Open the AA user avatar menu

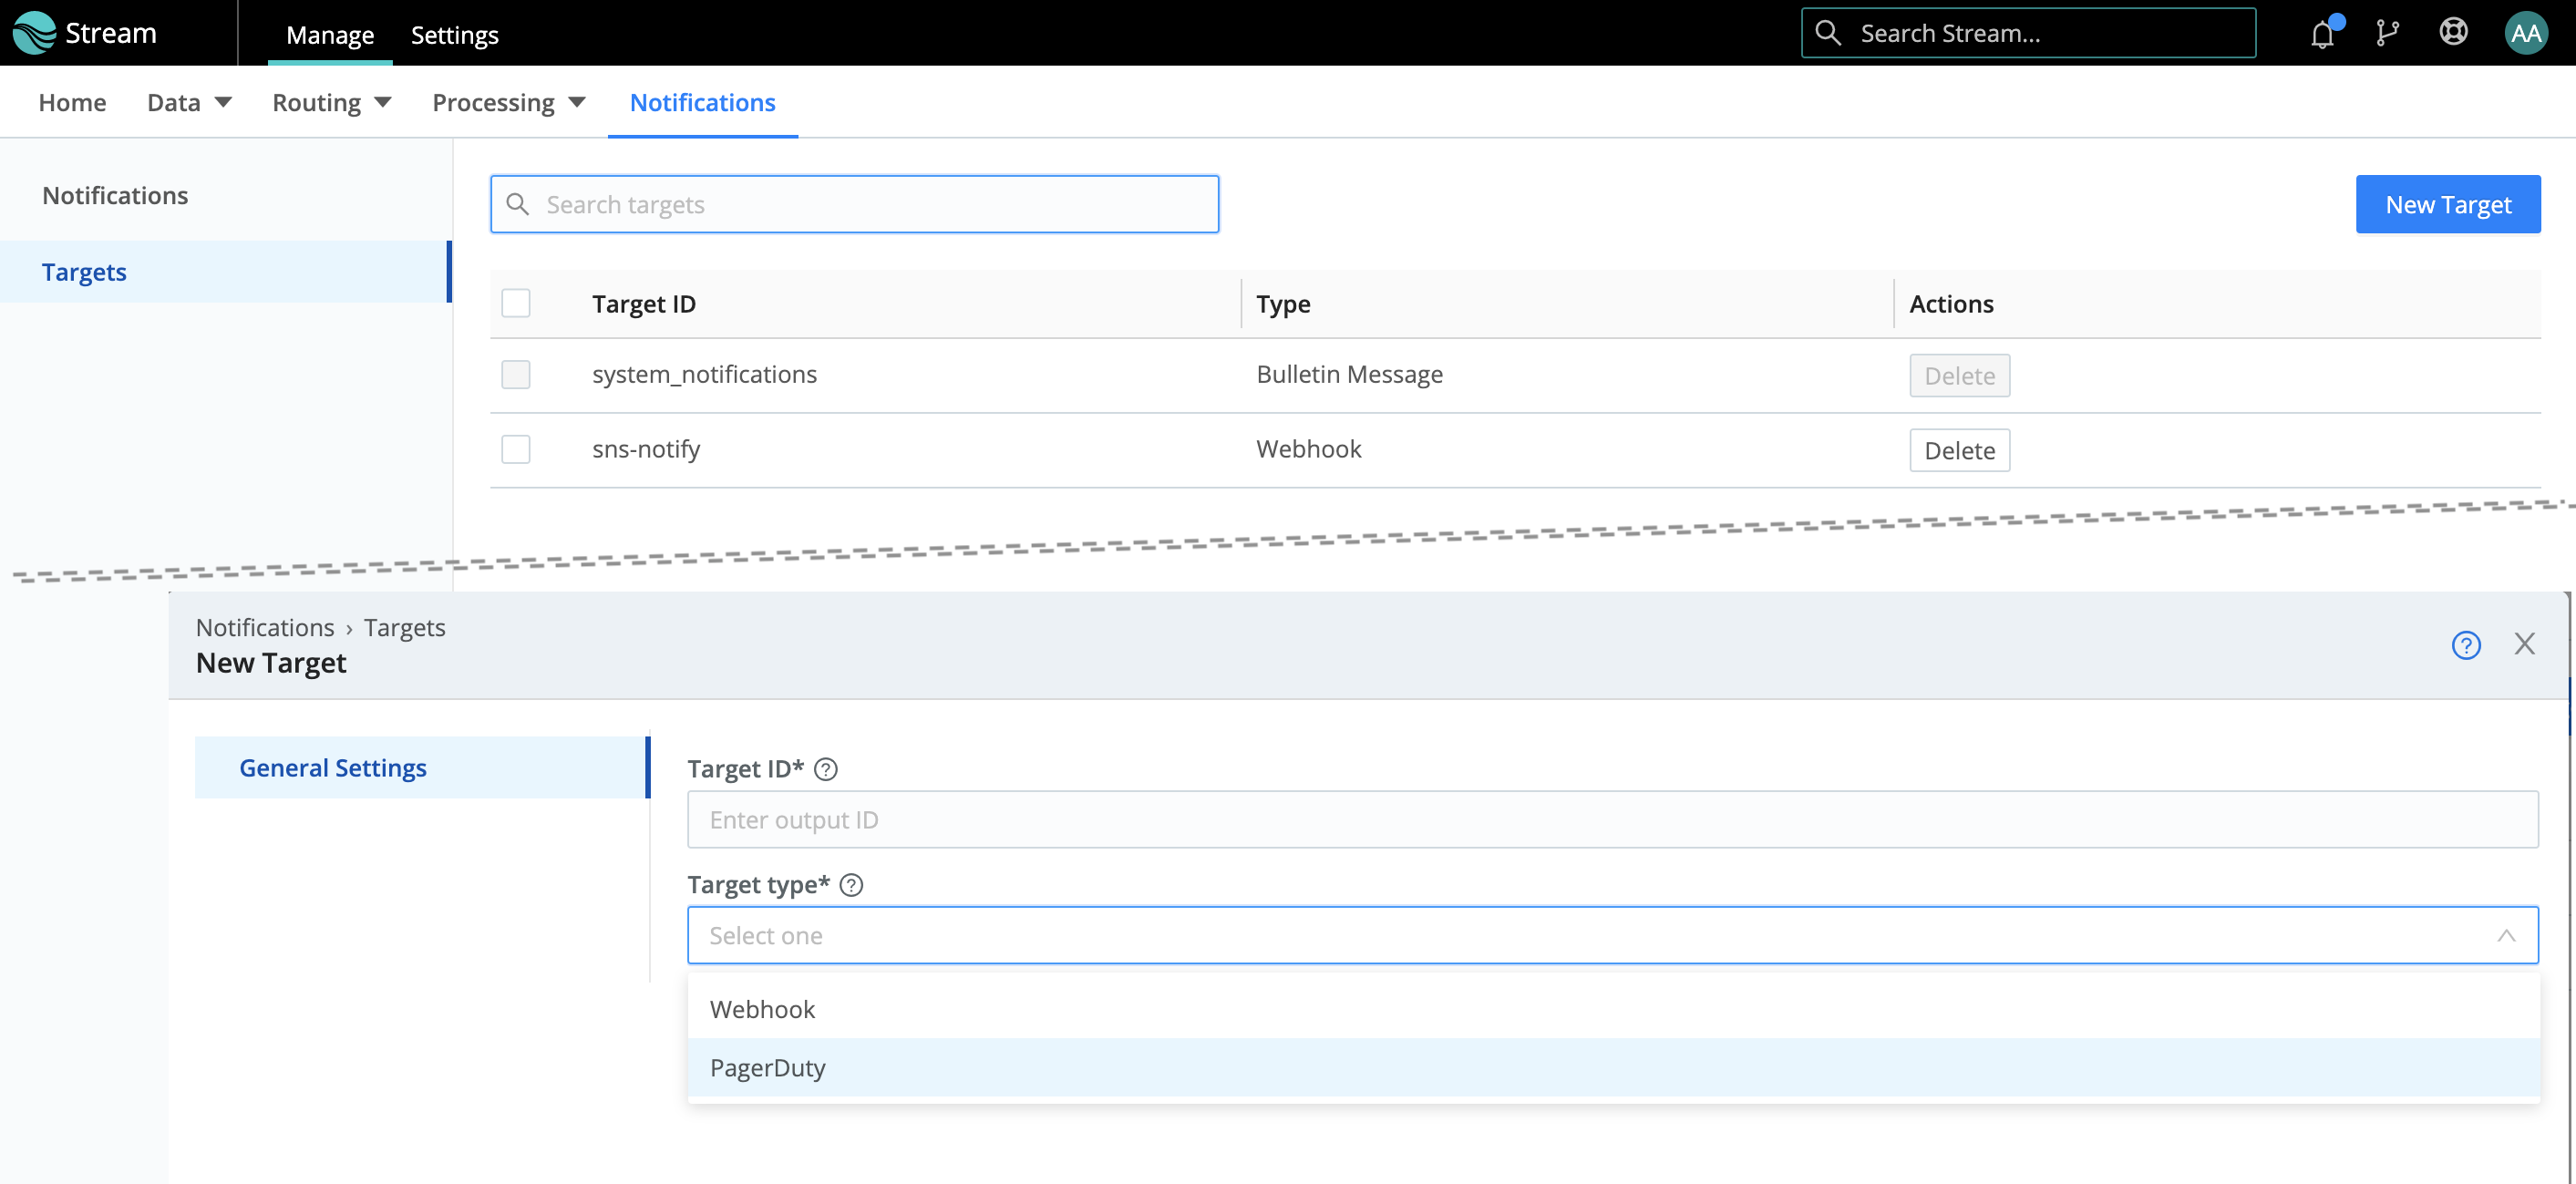click(2525, 33)
